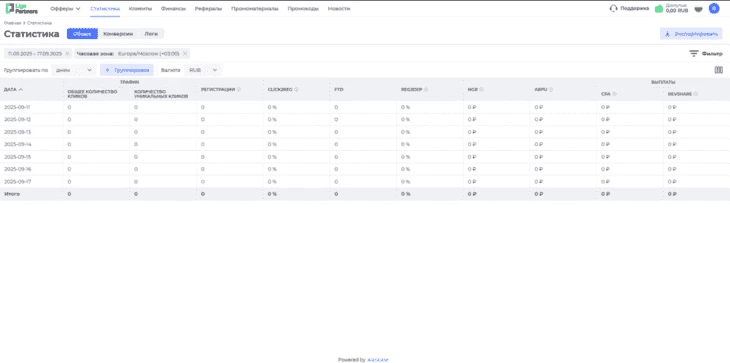Viewport: 730px width, 363px height.
Task: Click the info icon beside Регистрации
Action: [239, 89]
